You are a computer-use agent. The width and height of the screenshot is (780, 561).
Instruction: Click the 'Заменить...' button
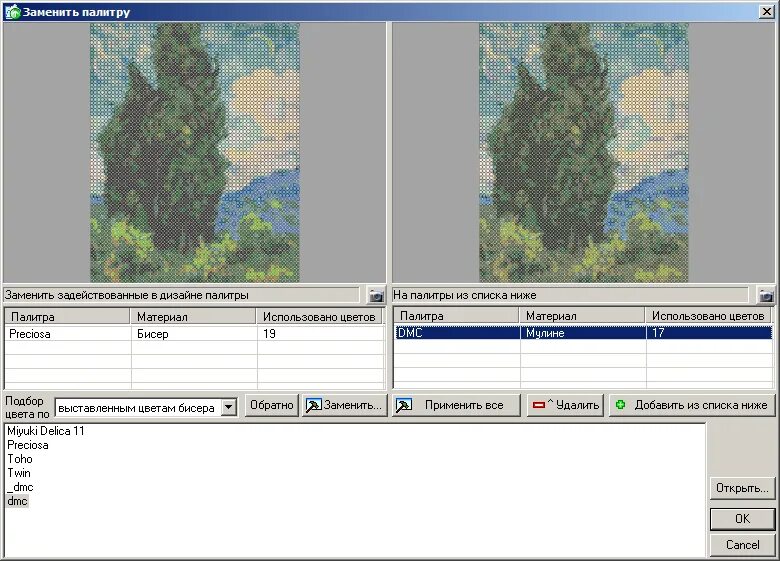click(x=344, y=405)
